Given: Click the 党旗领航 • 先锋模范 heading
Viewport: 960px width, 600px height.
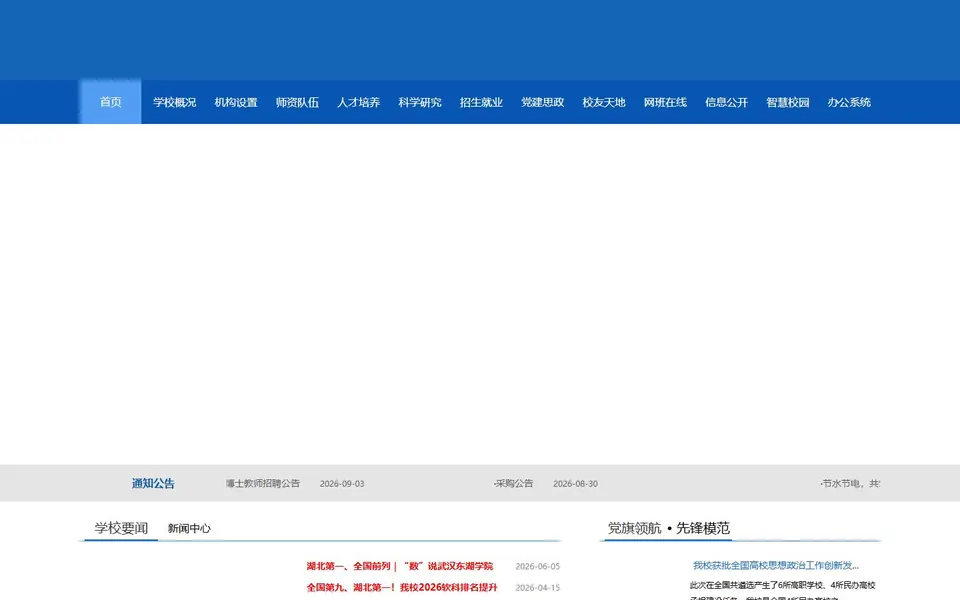Looking at the screenshot, I should coord(669,528).
